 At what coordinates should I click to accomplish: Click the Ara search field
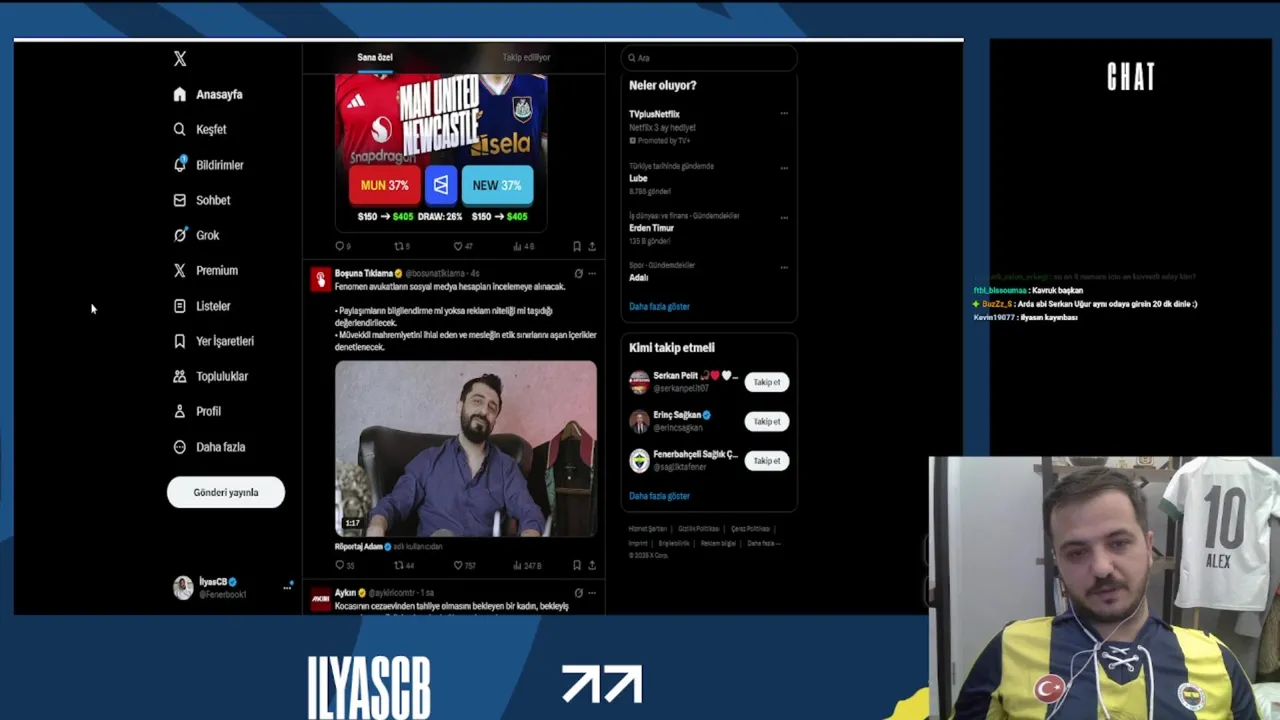click(x=709, y=58)
